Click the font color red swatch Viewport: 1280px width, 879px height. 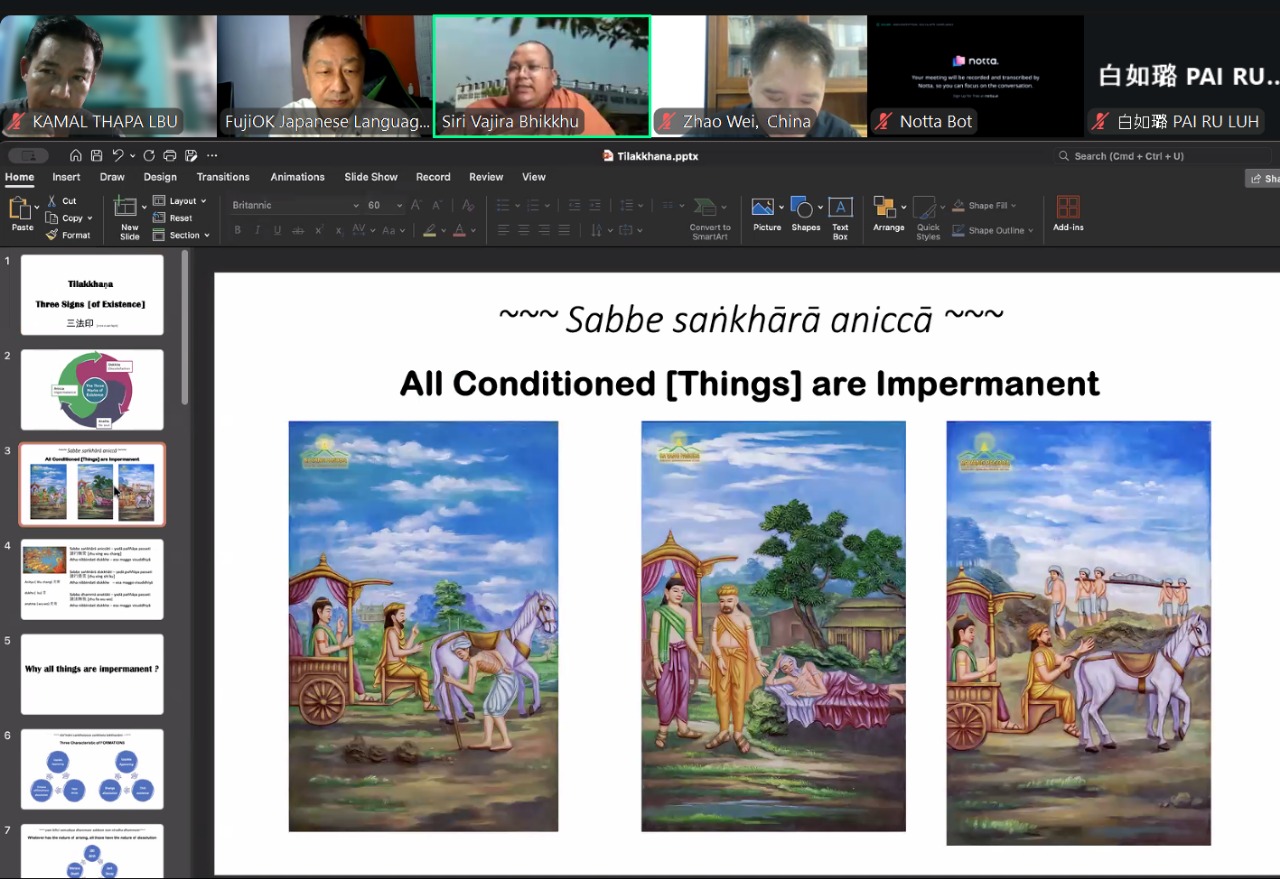tap(459, 230)
